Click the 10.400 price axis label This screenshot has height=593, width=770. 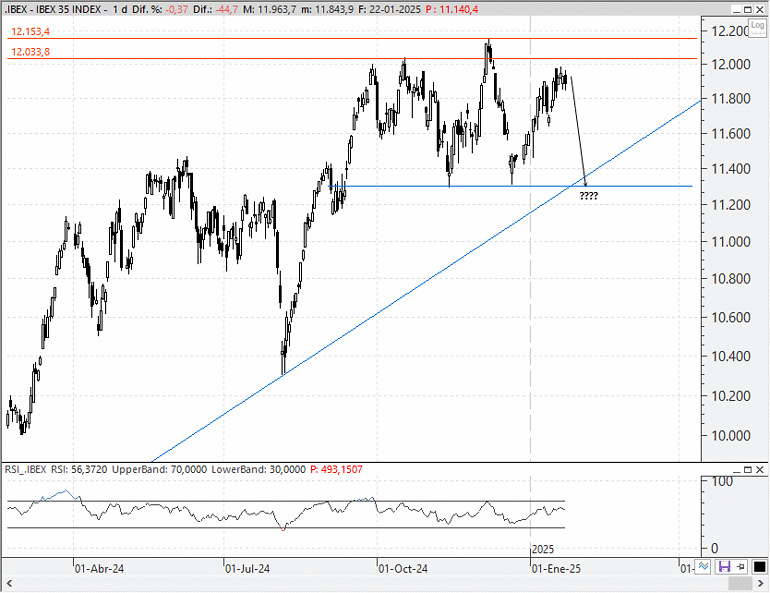[x=731, y=356]
